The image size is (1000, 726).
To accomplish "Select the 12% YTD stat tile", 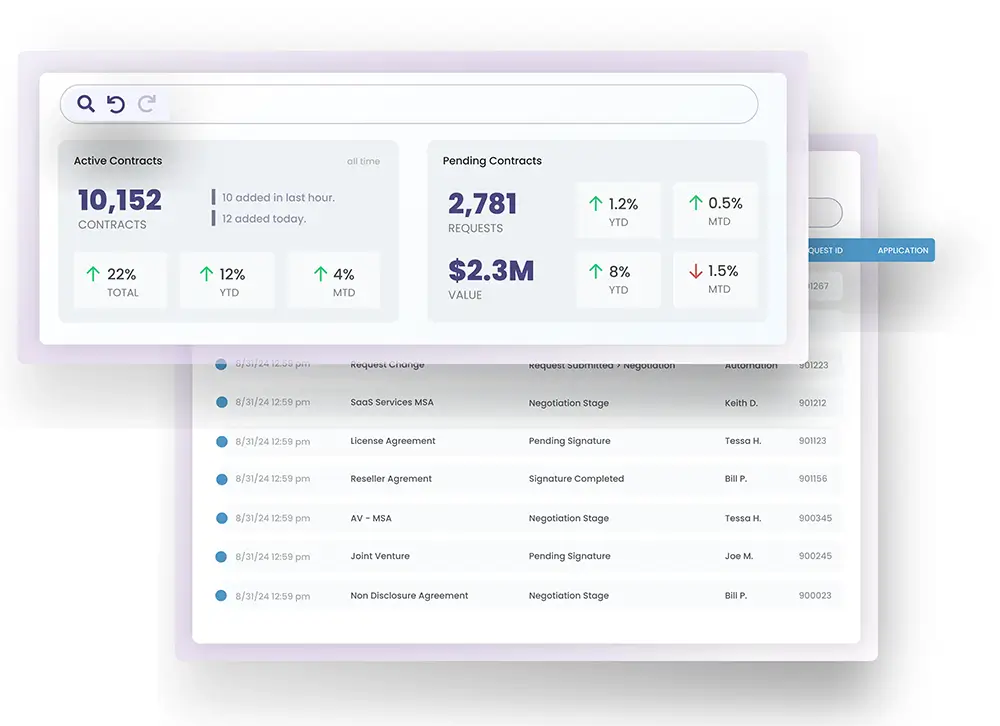I will coord(226,281).
